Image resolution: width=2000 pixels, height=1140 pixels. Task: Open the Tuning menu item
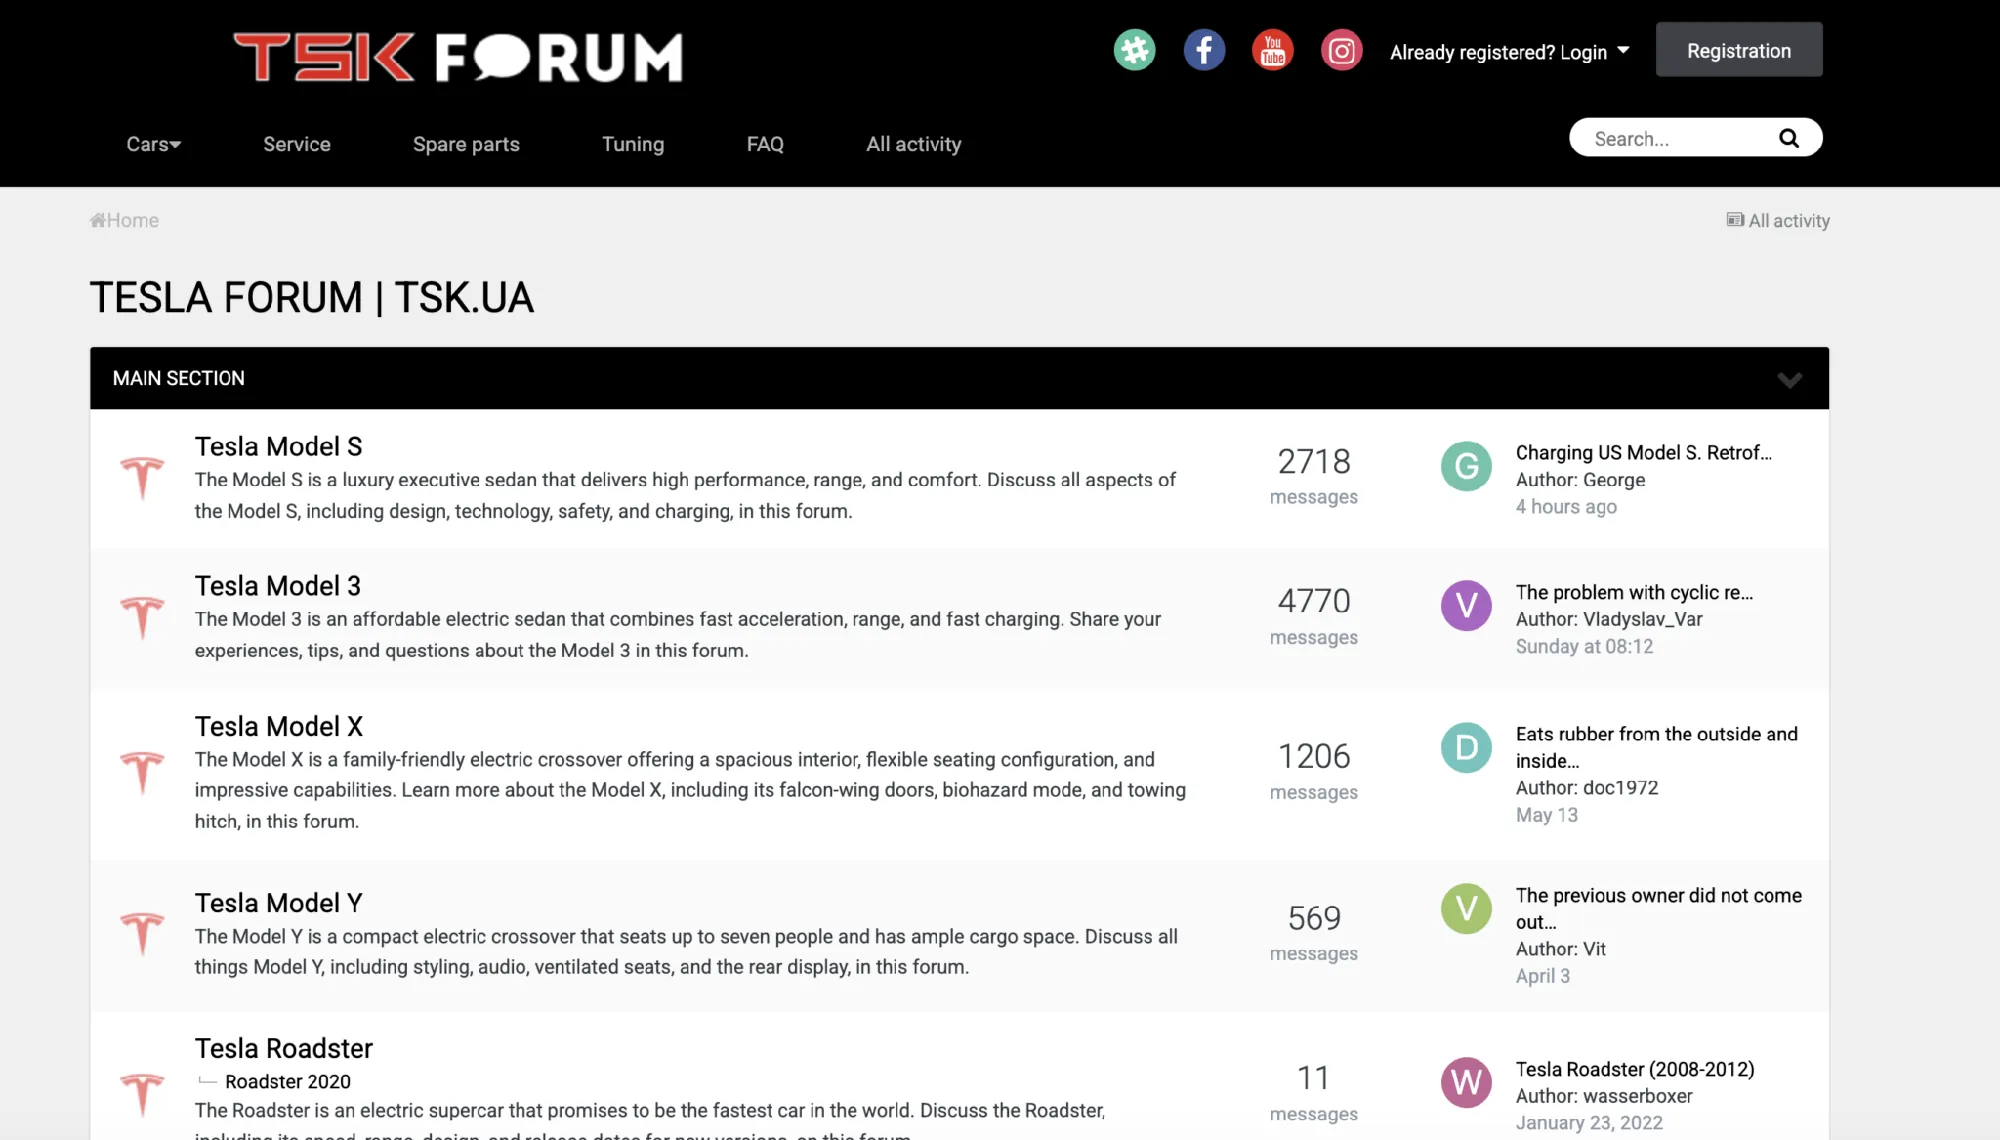point(633,144)
